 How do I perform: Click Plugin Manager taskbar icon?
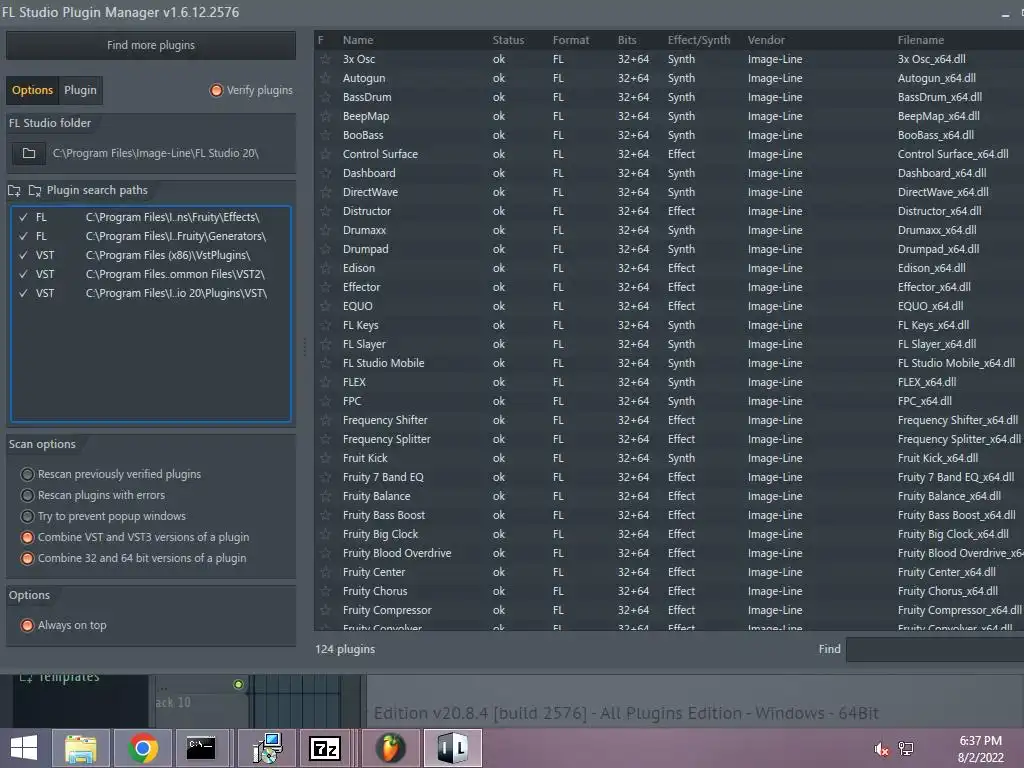click(x=453, y=748)
